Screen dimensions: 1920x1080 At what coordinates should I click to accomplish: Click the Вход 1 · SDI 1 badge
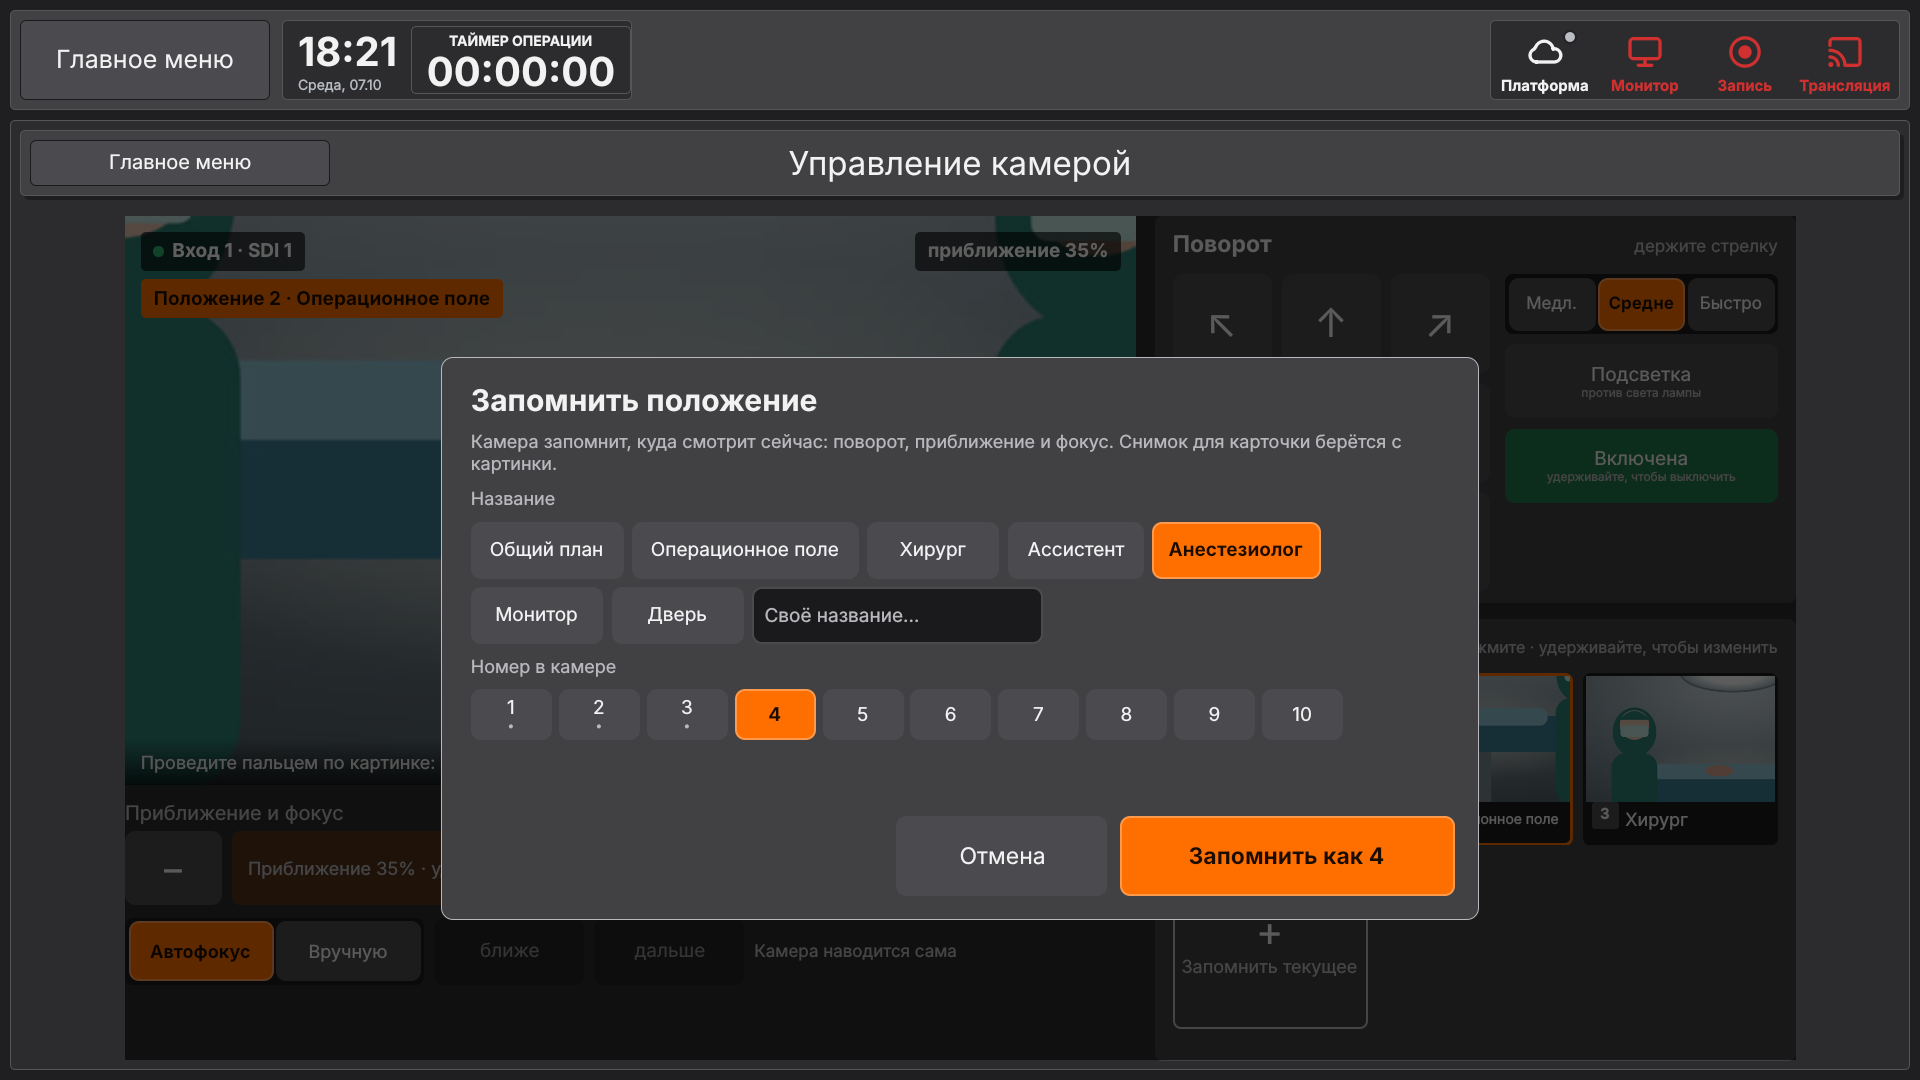[223, 251]
